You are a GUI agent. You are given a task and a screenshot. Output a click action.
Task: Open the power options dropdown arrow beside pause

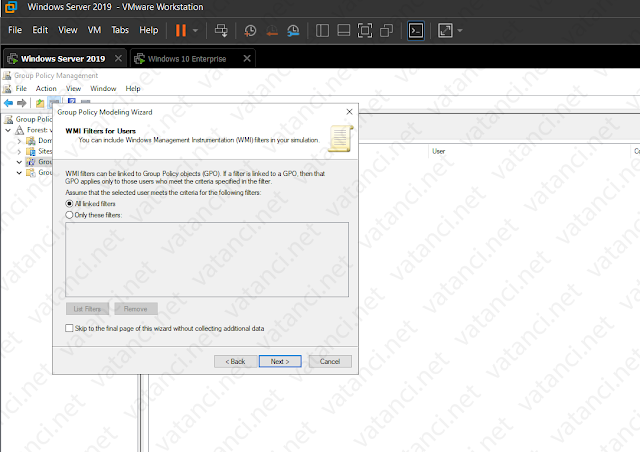(x=196, y=30)
